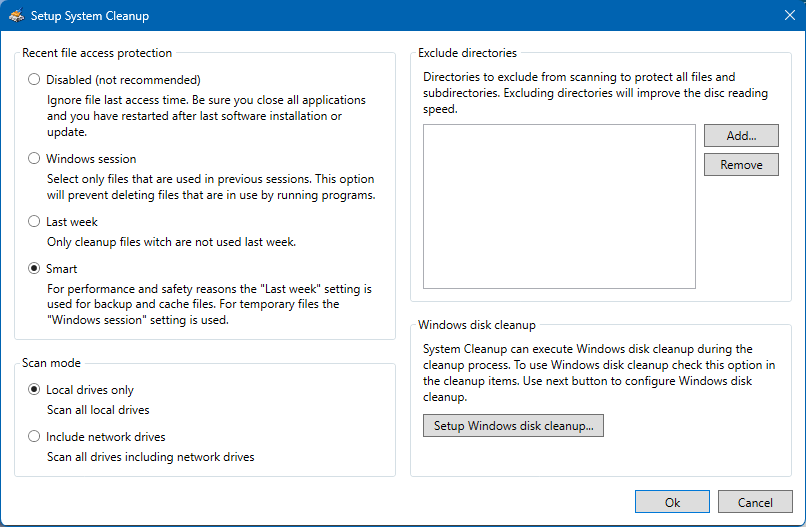This screenshot has height=527, width=806.
Task: Click the 'Scan all local drives' description text
Action: pyautogui.click(x=98, y=410)
